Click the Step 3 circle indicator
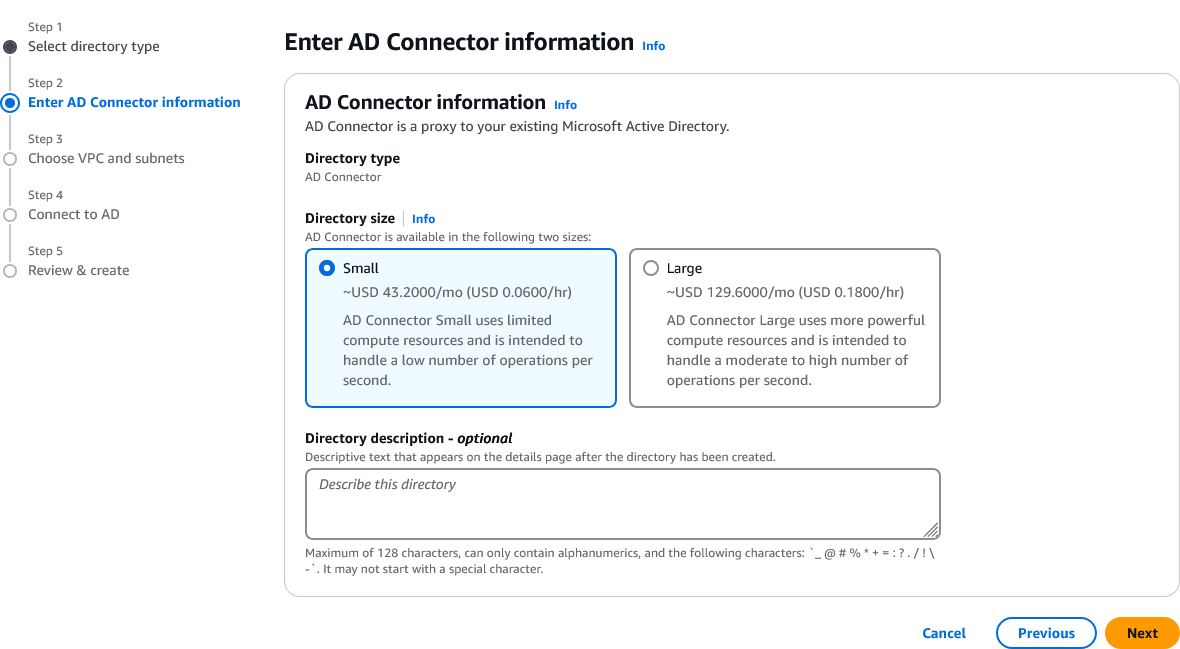Viewport: 1180px width, 649px height. coord(10,158)
